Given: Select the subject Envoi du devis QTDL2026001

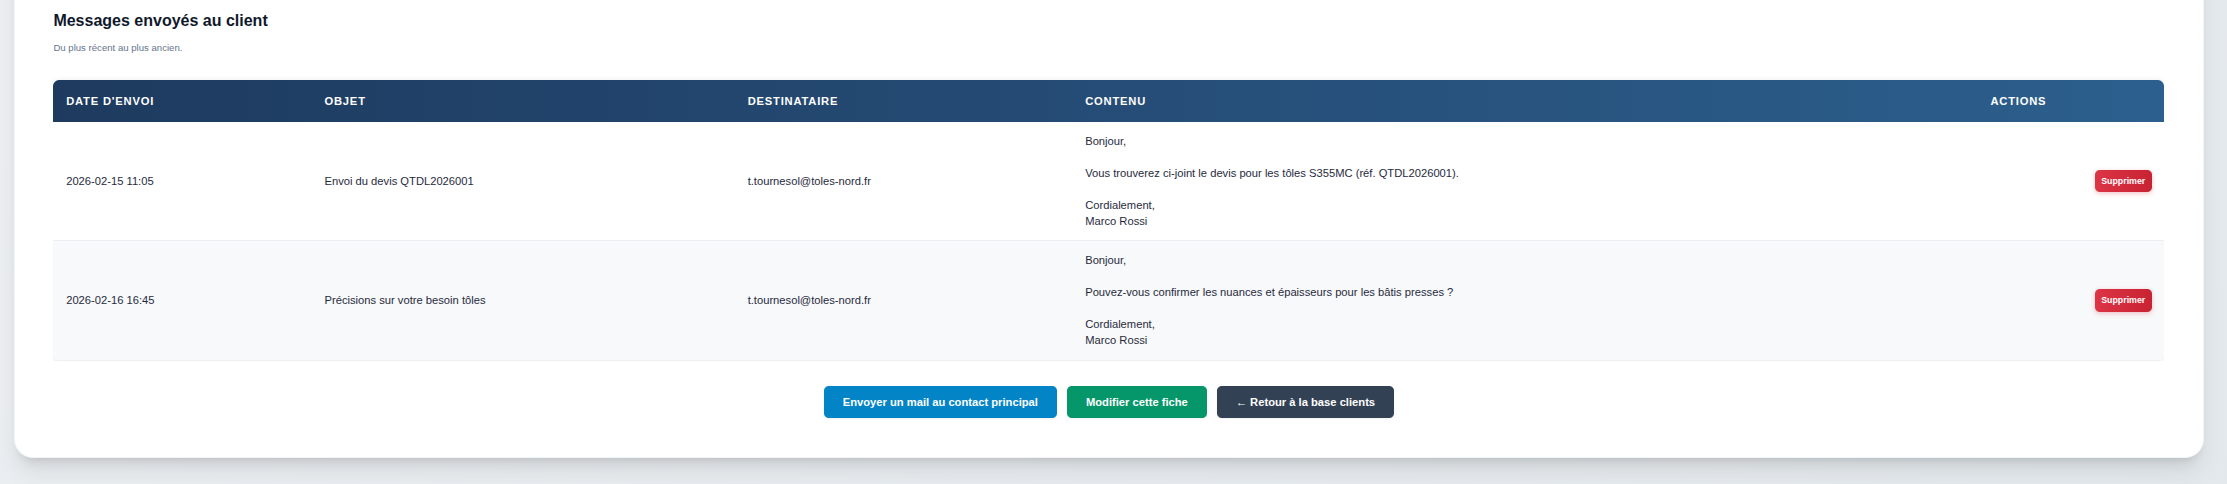Looking at the screenshot, I should pos(399,181).
